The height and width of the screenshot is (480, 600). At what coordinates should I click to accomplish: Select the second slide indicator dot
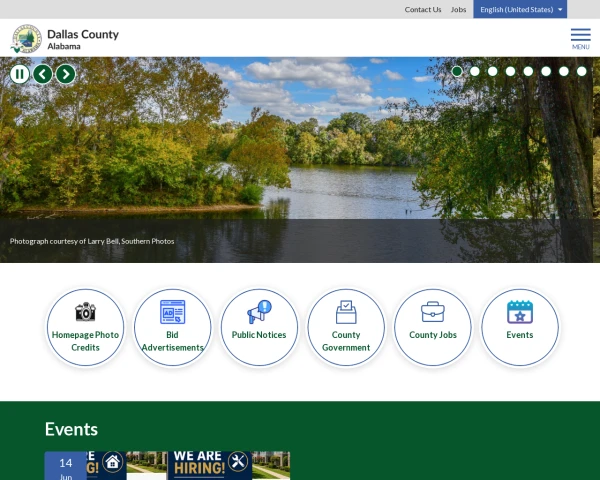(474, 71)
